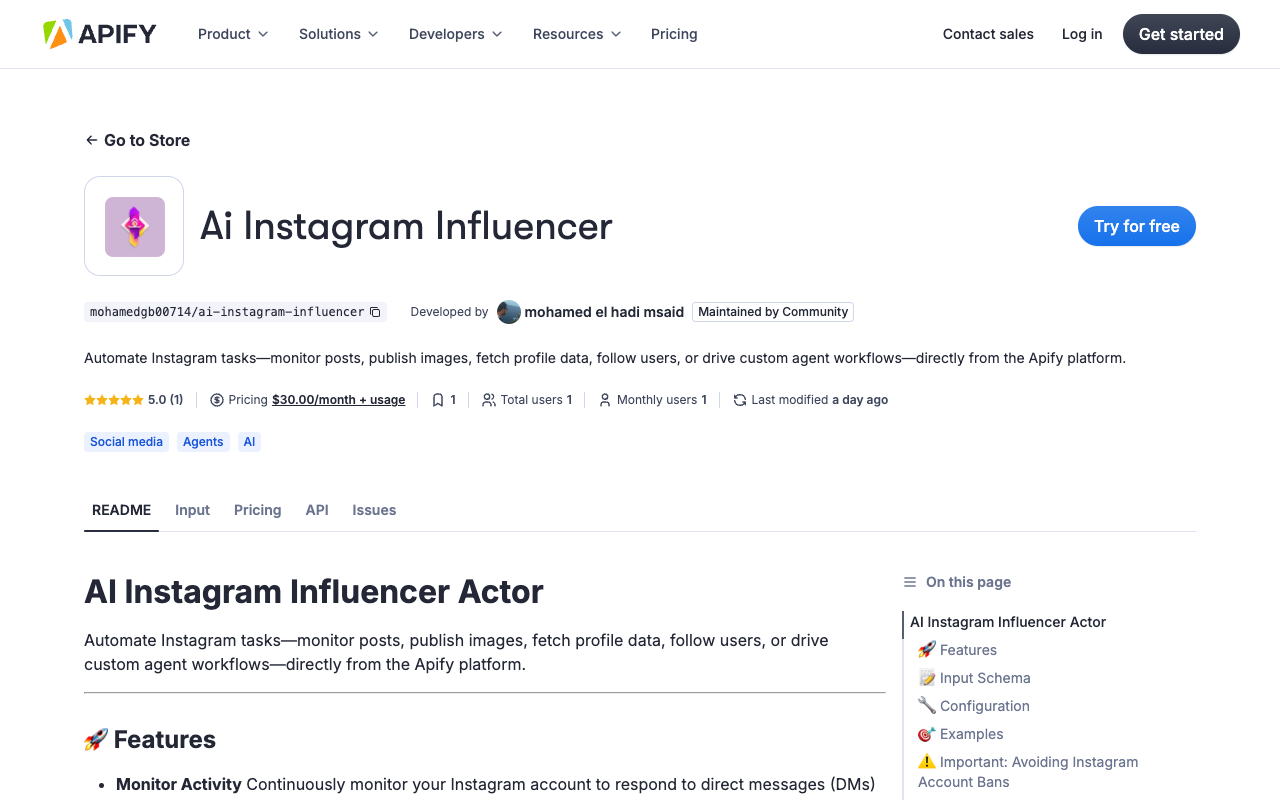Select the Agents category tag
The image size is (1280, 800).
pos(203,442)
